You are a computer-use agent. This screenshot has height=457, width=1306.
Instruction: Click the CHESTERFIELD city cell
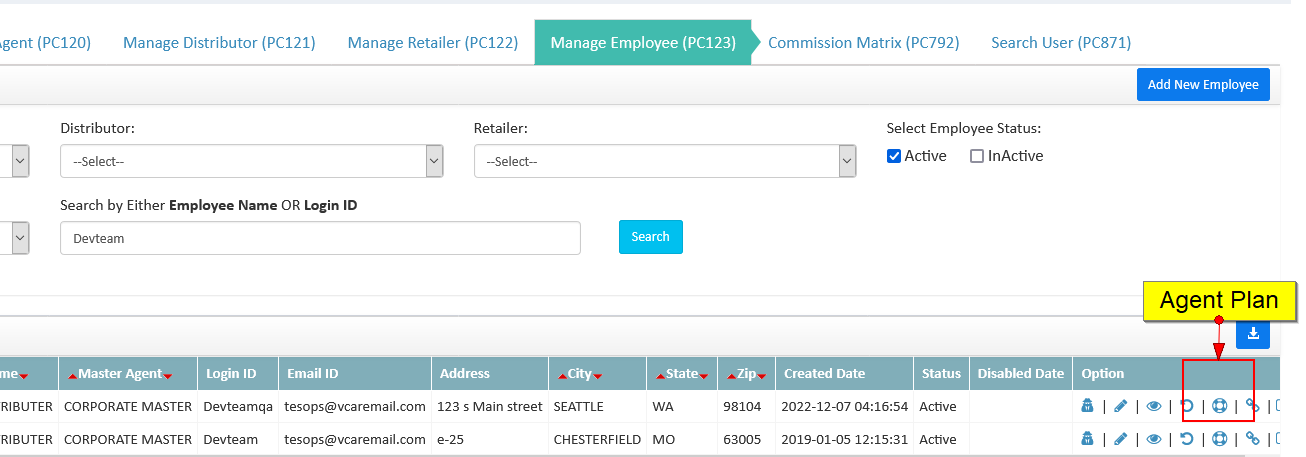597,439
